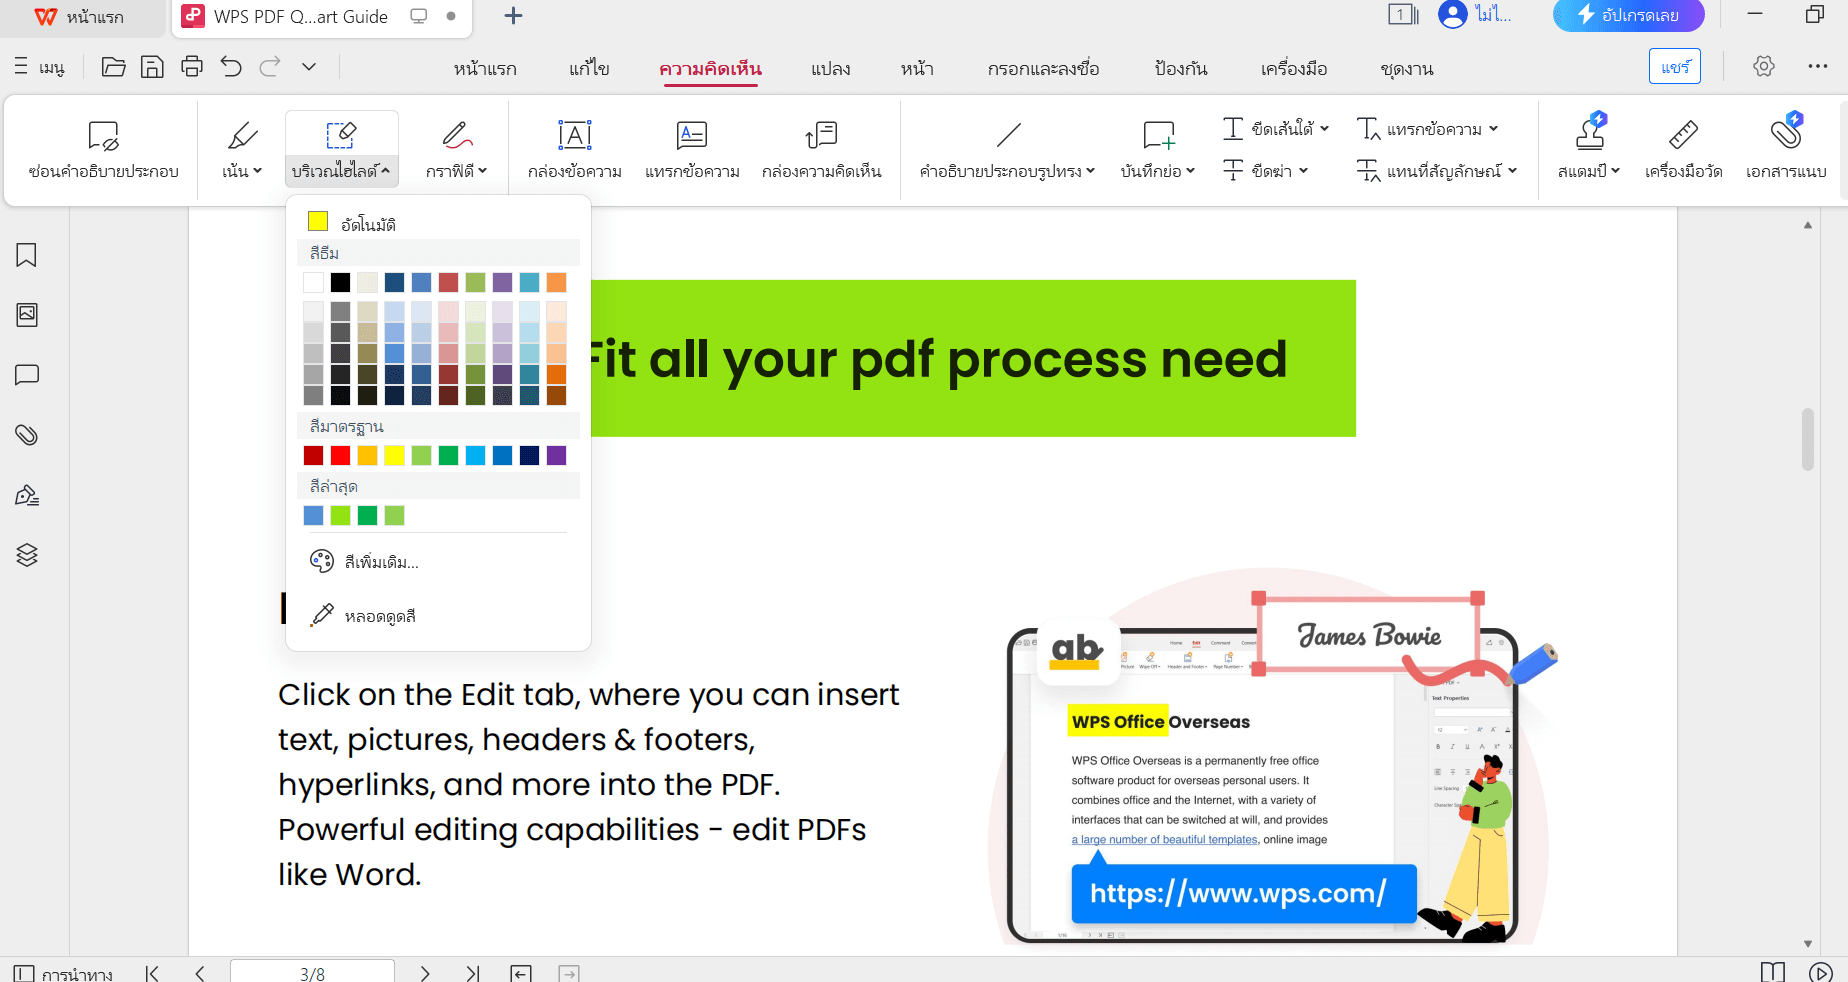The image size is (1848, 982).
Task: Switch to the แปลง ribbon tab
Action: click(x=831, y=69)
